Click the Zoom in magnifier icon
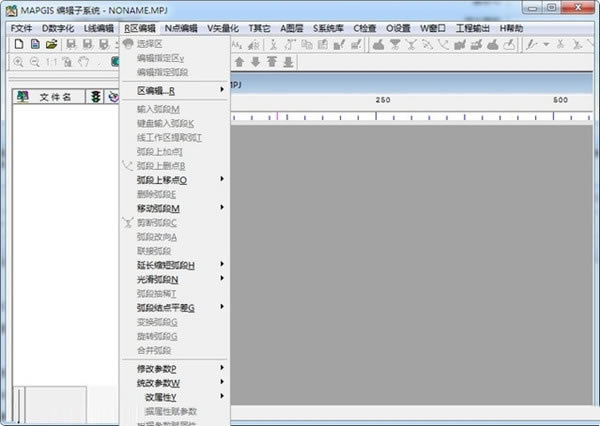600x426 pixels. 20,62
